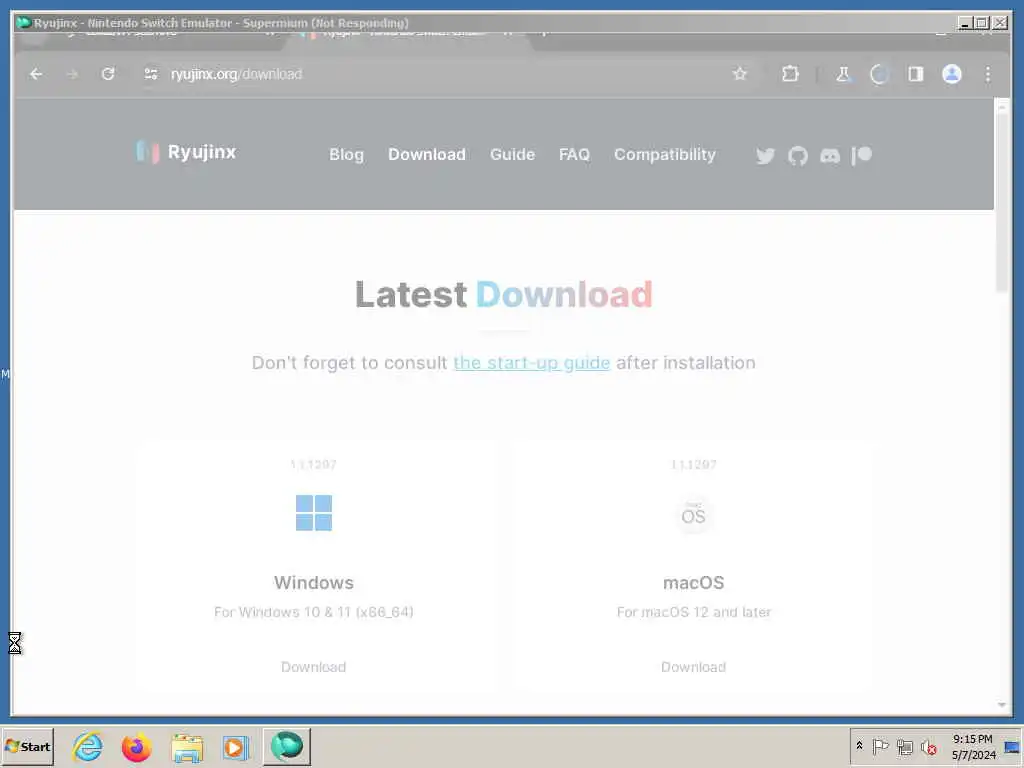Follow the start-up guide link
The image size is (1024, 768).
click(532, 363)
